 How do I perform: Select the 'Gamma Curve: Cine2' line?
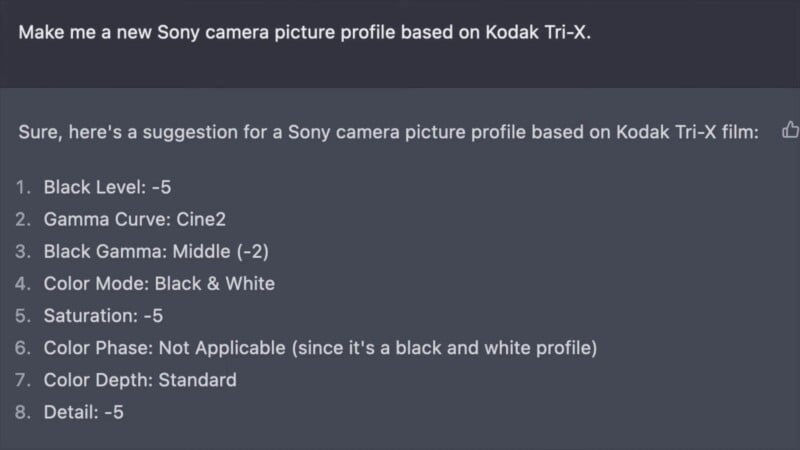pos(135,219)
